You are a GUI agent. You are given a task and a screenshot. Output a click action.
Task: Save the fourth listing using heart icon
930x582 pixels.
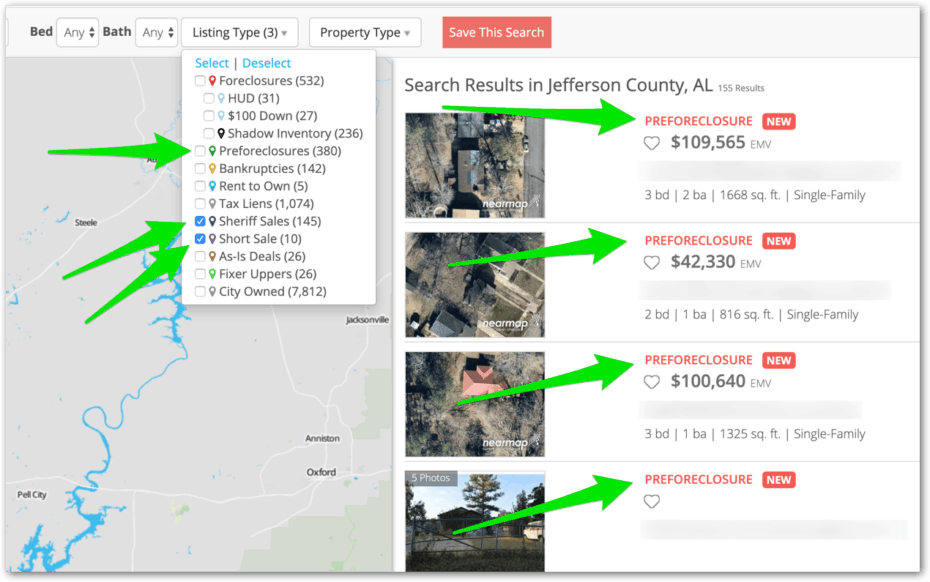(x=652, y=502)
